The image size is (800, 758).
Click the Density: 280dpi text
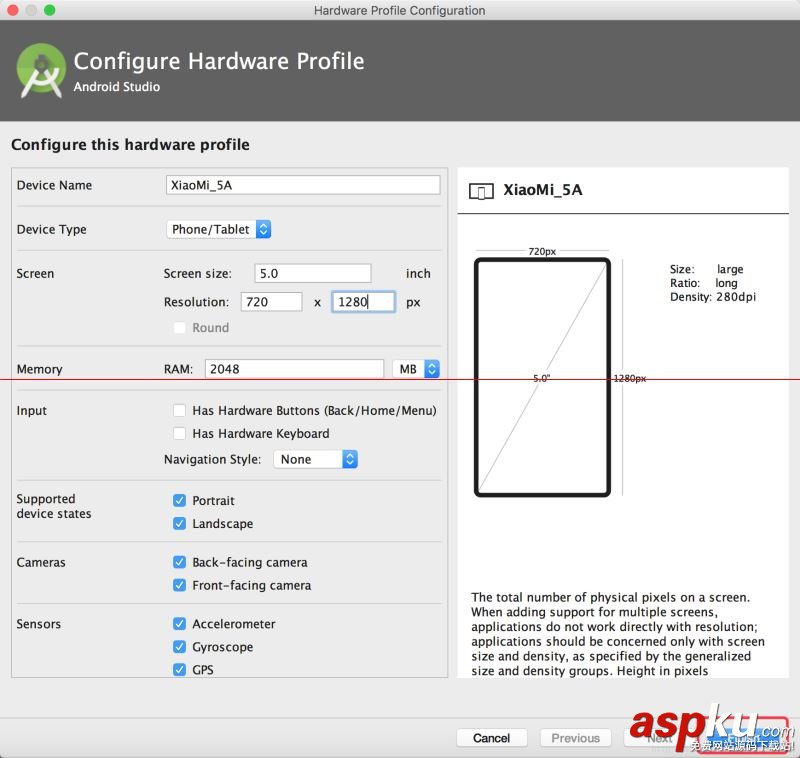coord(713,297)
